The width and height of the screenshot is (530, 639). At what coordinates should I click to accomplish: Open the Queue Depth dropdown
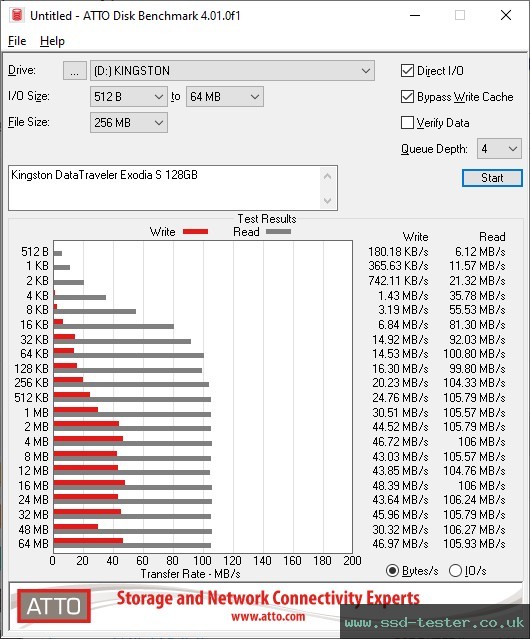pos(499,149)
